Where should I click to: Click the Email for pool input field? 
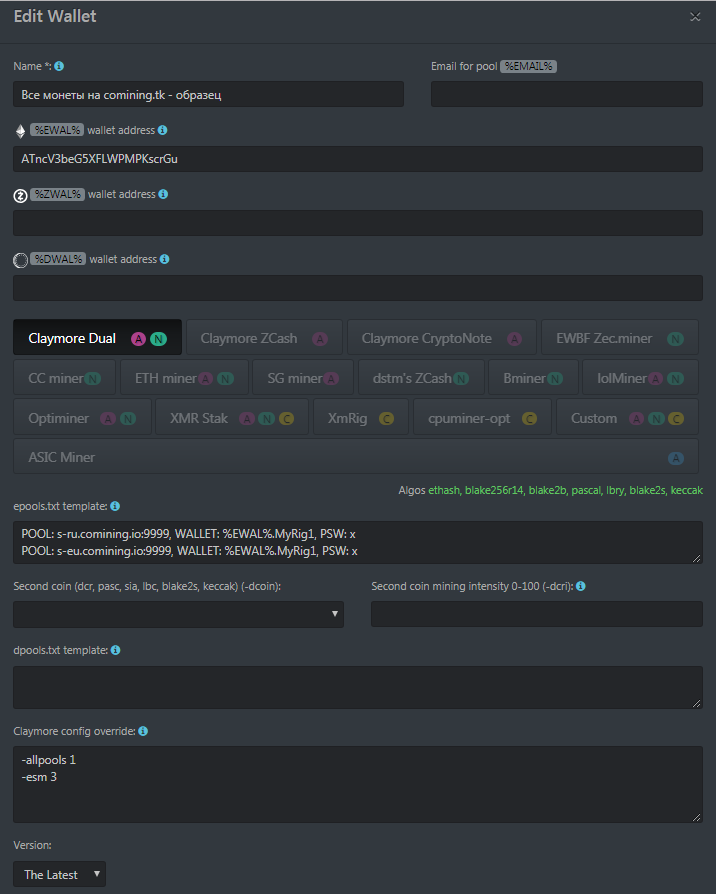567,94
